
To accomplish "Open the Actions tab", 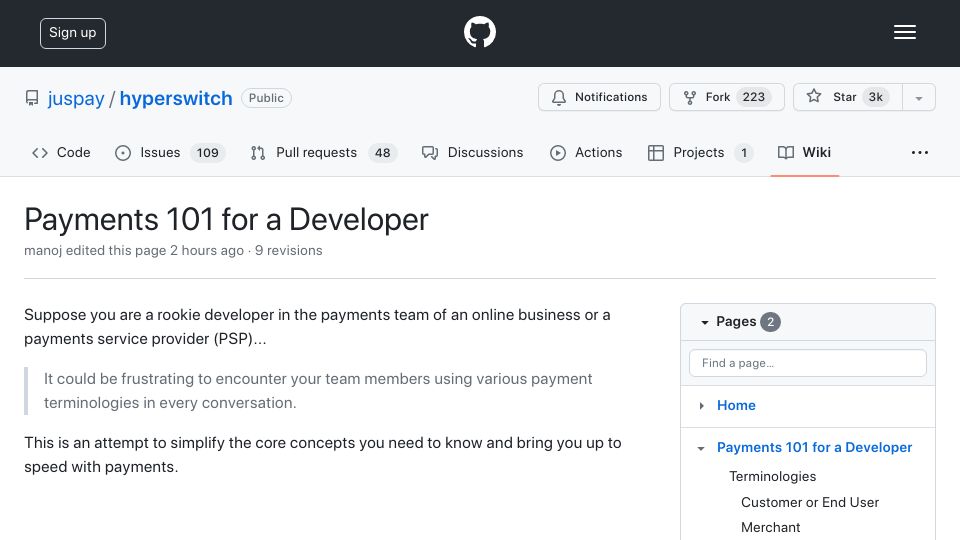I will pos(586,152).
